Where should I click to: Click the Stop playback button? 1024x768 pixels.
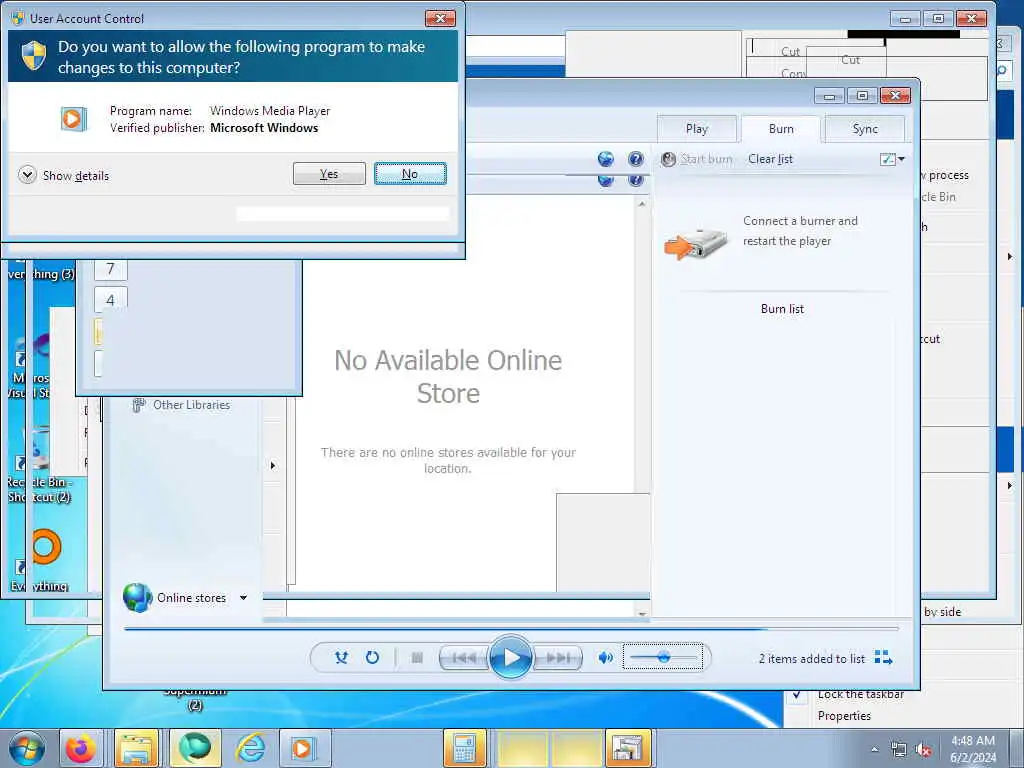(x=417, y=658)
